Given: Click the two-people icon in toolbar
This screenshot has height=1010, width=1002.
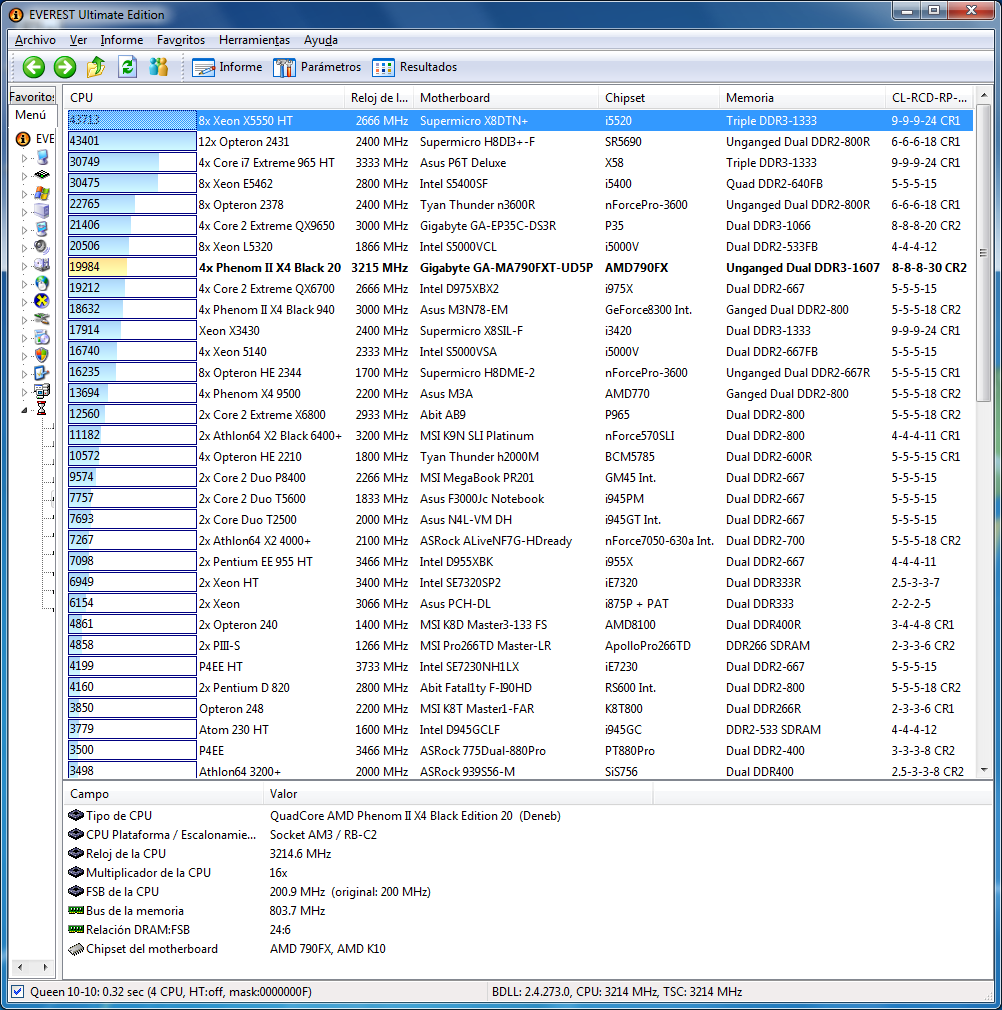Looking at the screenshot, I should [x=158, y=67].
